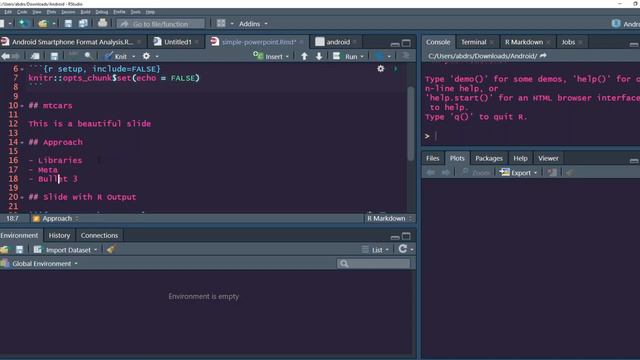Open find and replace magnifier icon
Image resolution: width=640 pixels, height=360 pixels.
click(88, 56)
